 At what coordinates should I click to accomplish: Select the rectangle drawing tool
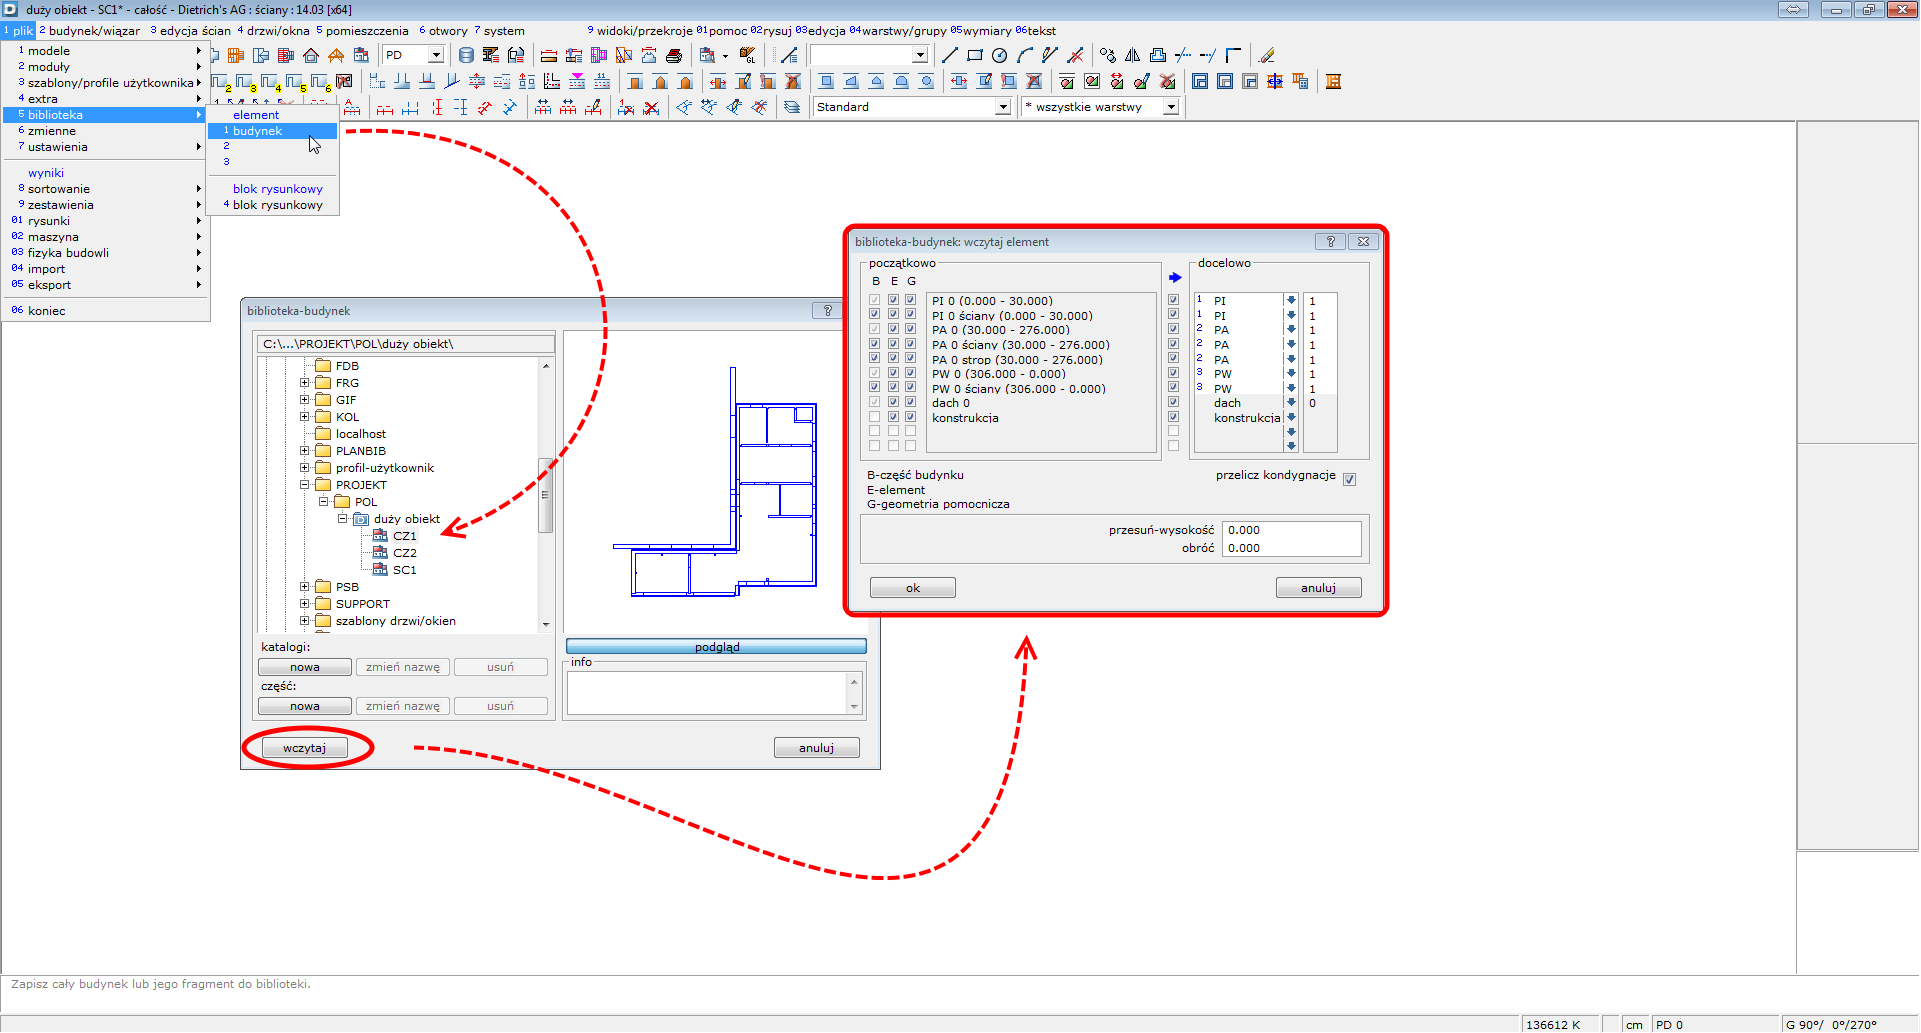[x=974, y=56]
